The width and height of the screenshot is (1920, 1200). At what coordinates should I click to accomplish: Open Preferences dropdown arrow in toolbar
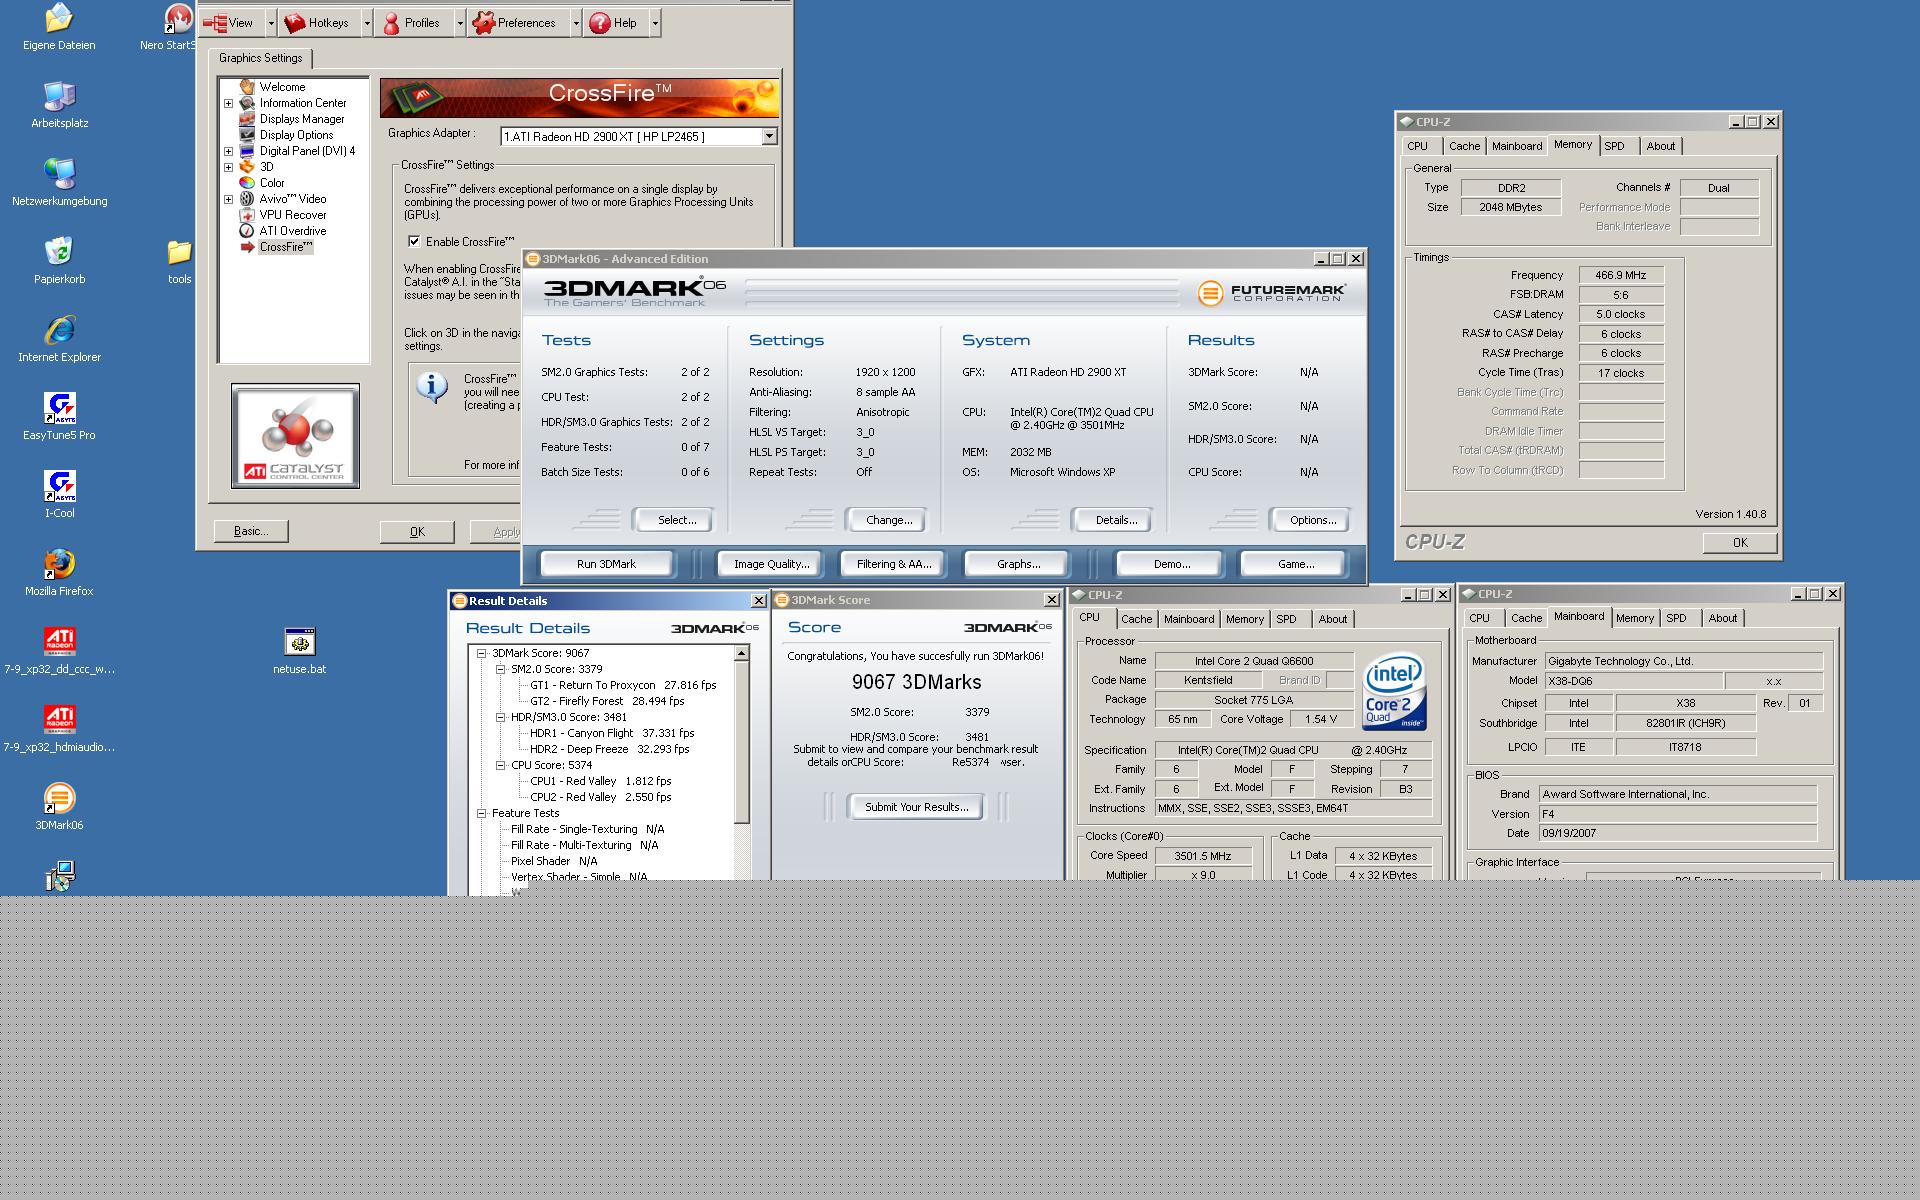(576, 22)
